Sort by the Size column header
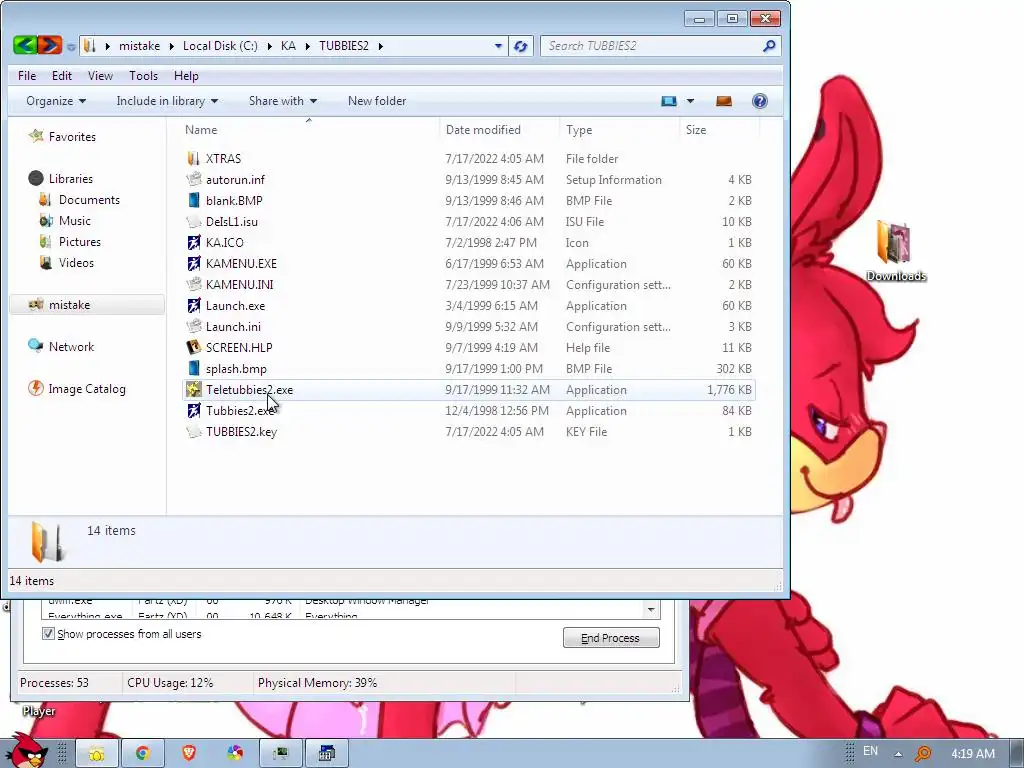1024x768 pixels. tap(719, 130)
